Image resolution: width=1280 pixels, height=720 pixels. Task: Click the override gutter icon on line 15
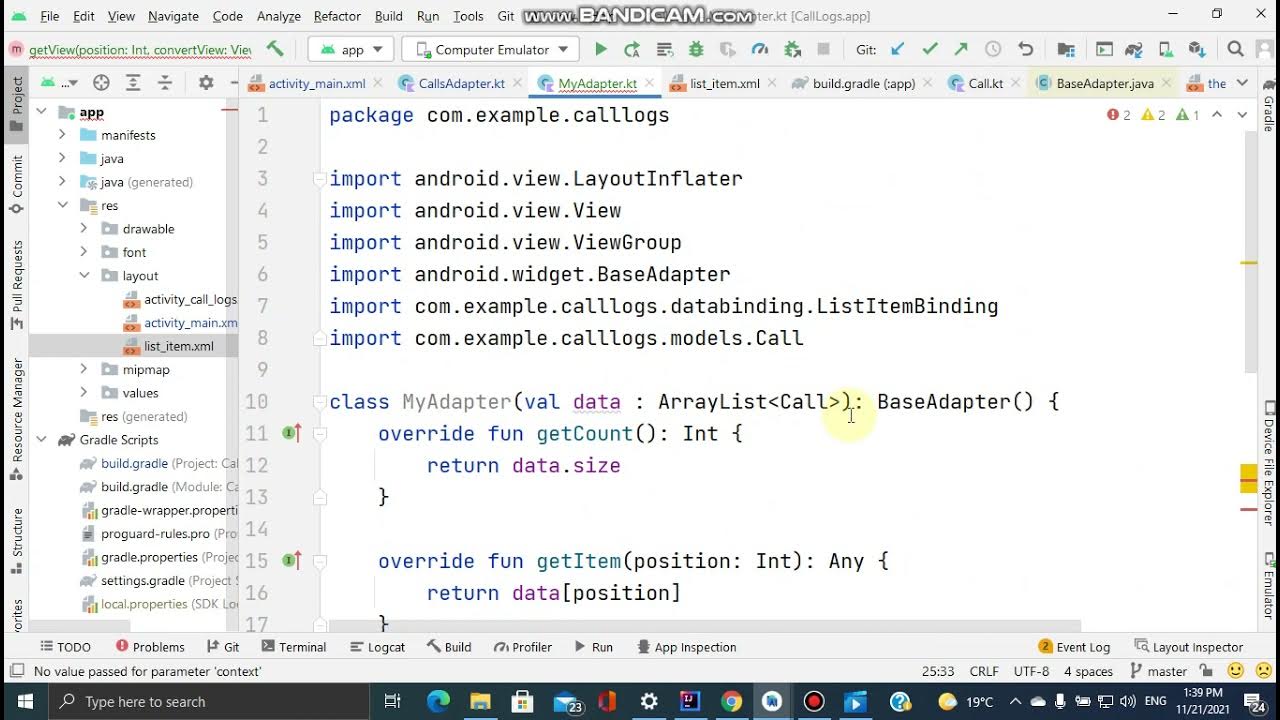pos(292,561)
